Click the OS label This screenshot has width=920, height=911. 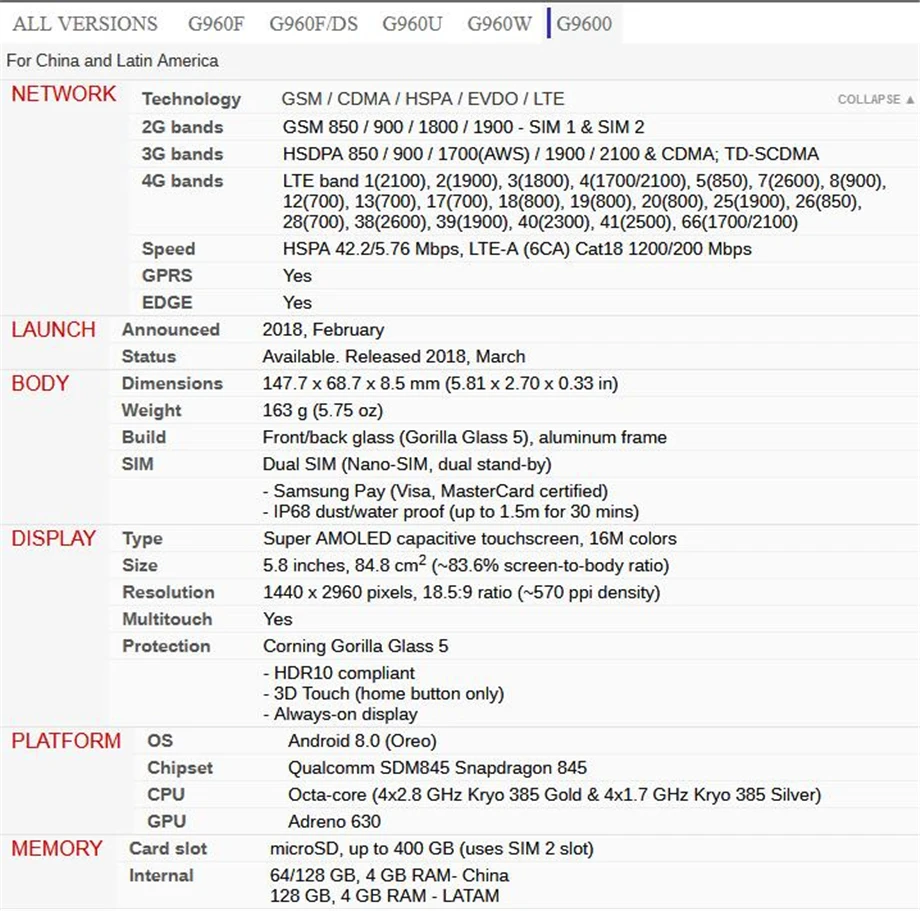pos(160,741)
